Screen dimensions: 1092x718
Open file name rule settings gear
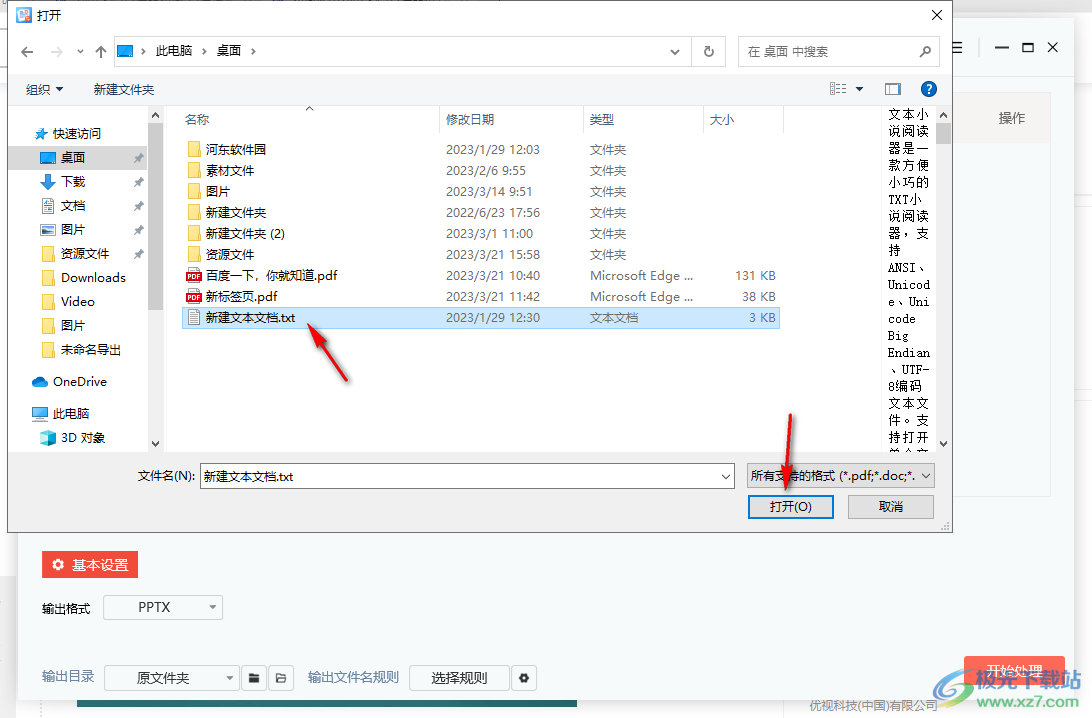[524, 678]
